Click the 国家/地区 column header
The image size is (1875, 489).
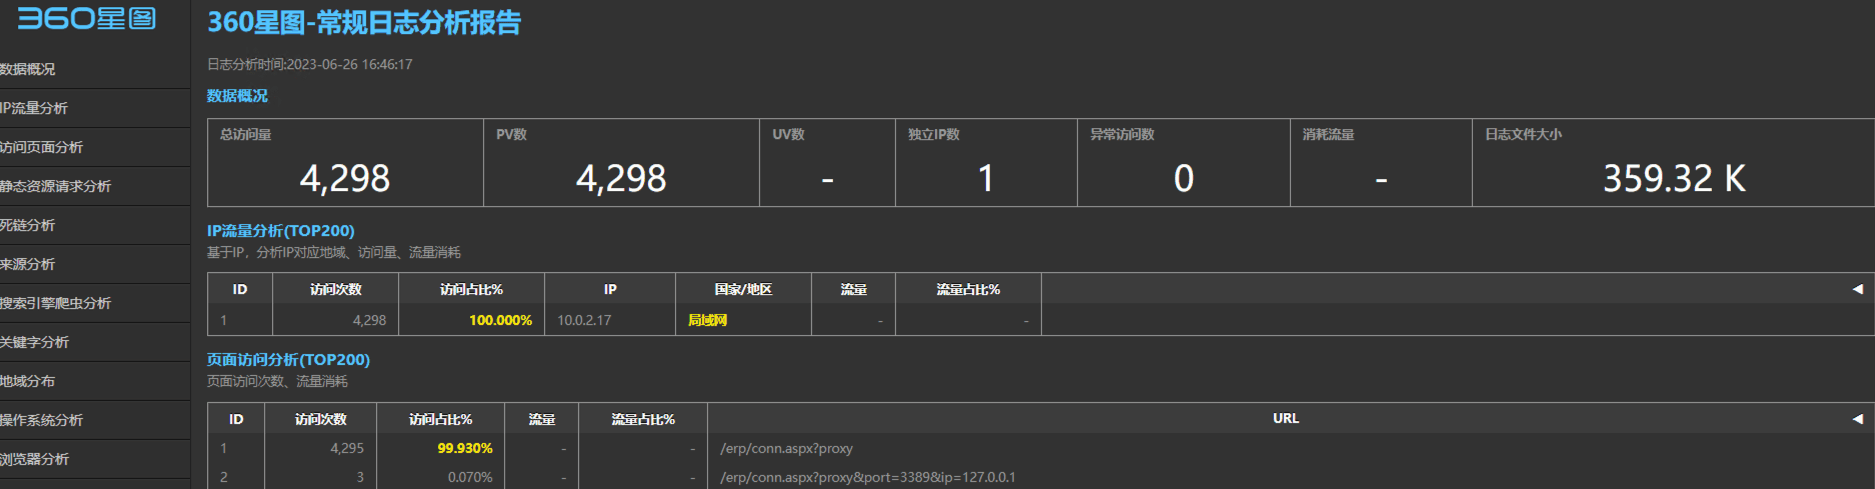click(743, 289)
